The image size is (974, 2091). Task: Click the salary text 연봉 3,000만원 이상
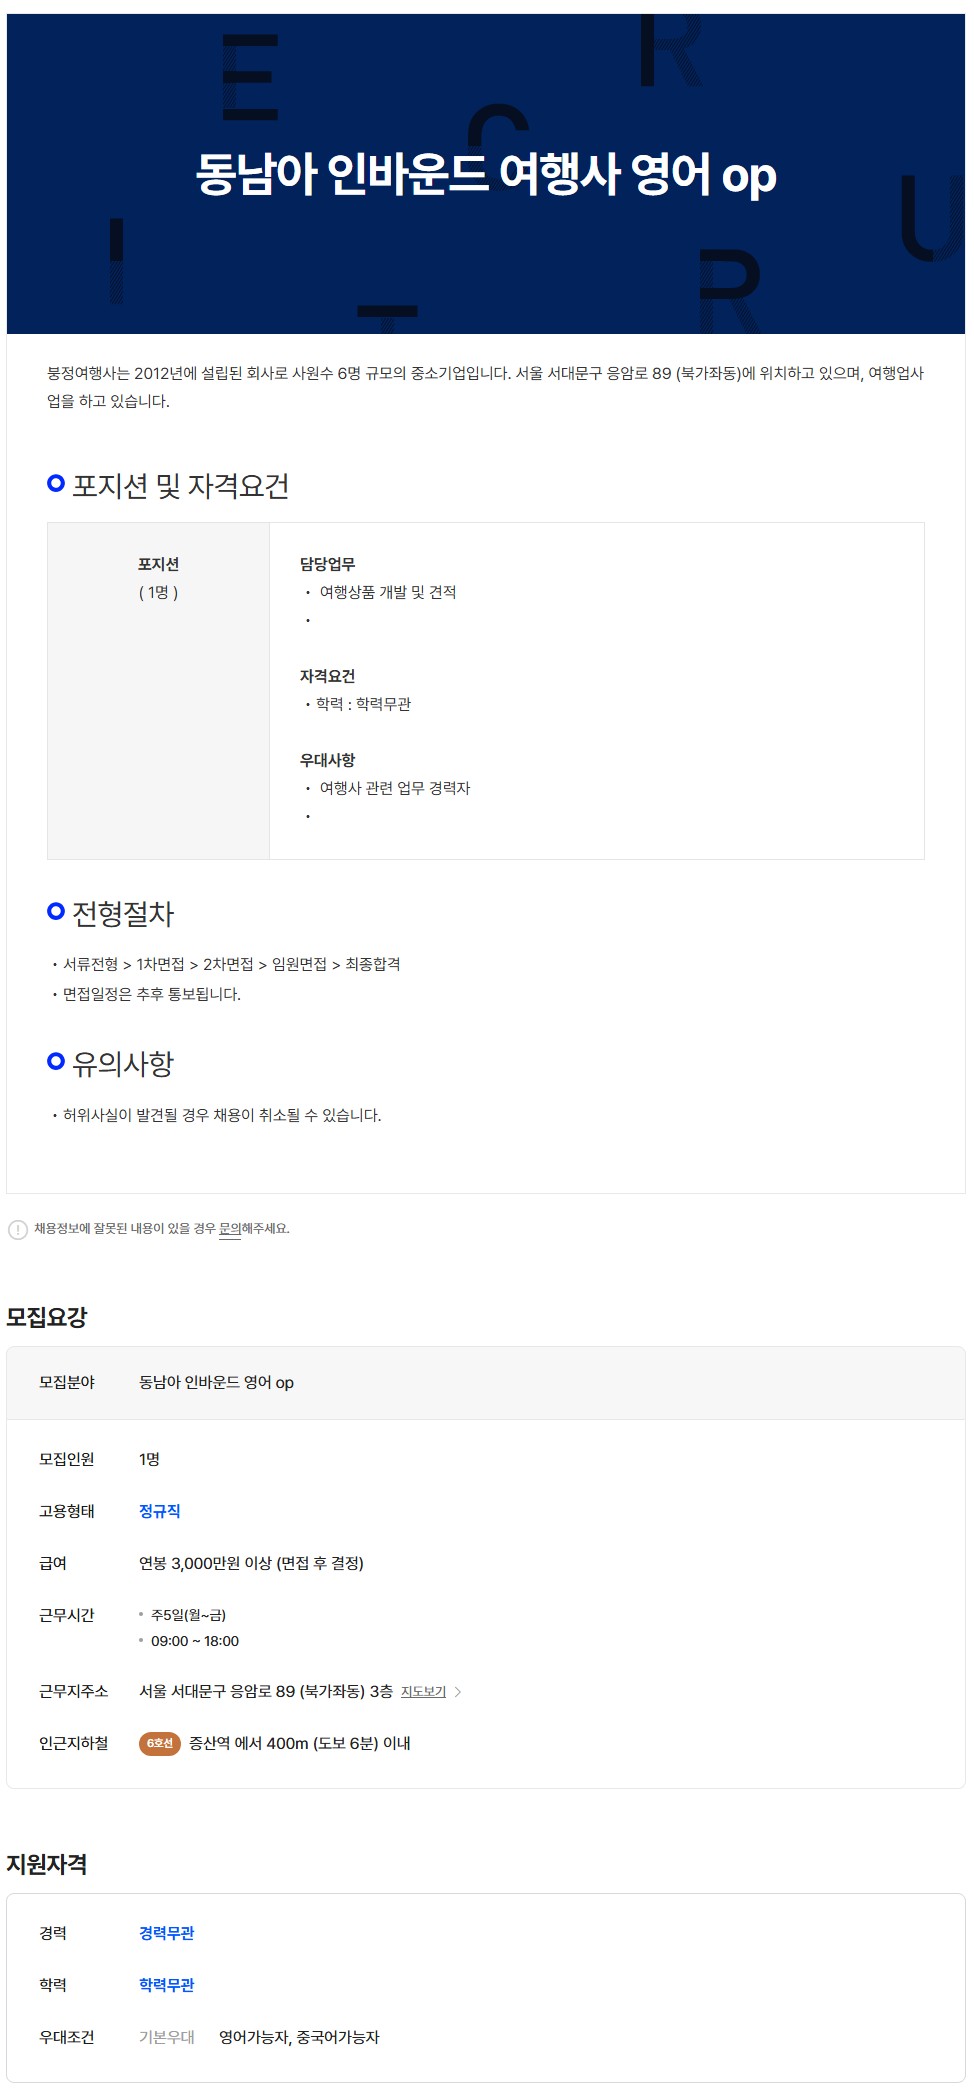coord(251,1563)
